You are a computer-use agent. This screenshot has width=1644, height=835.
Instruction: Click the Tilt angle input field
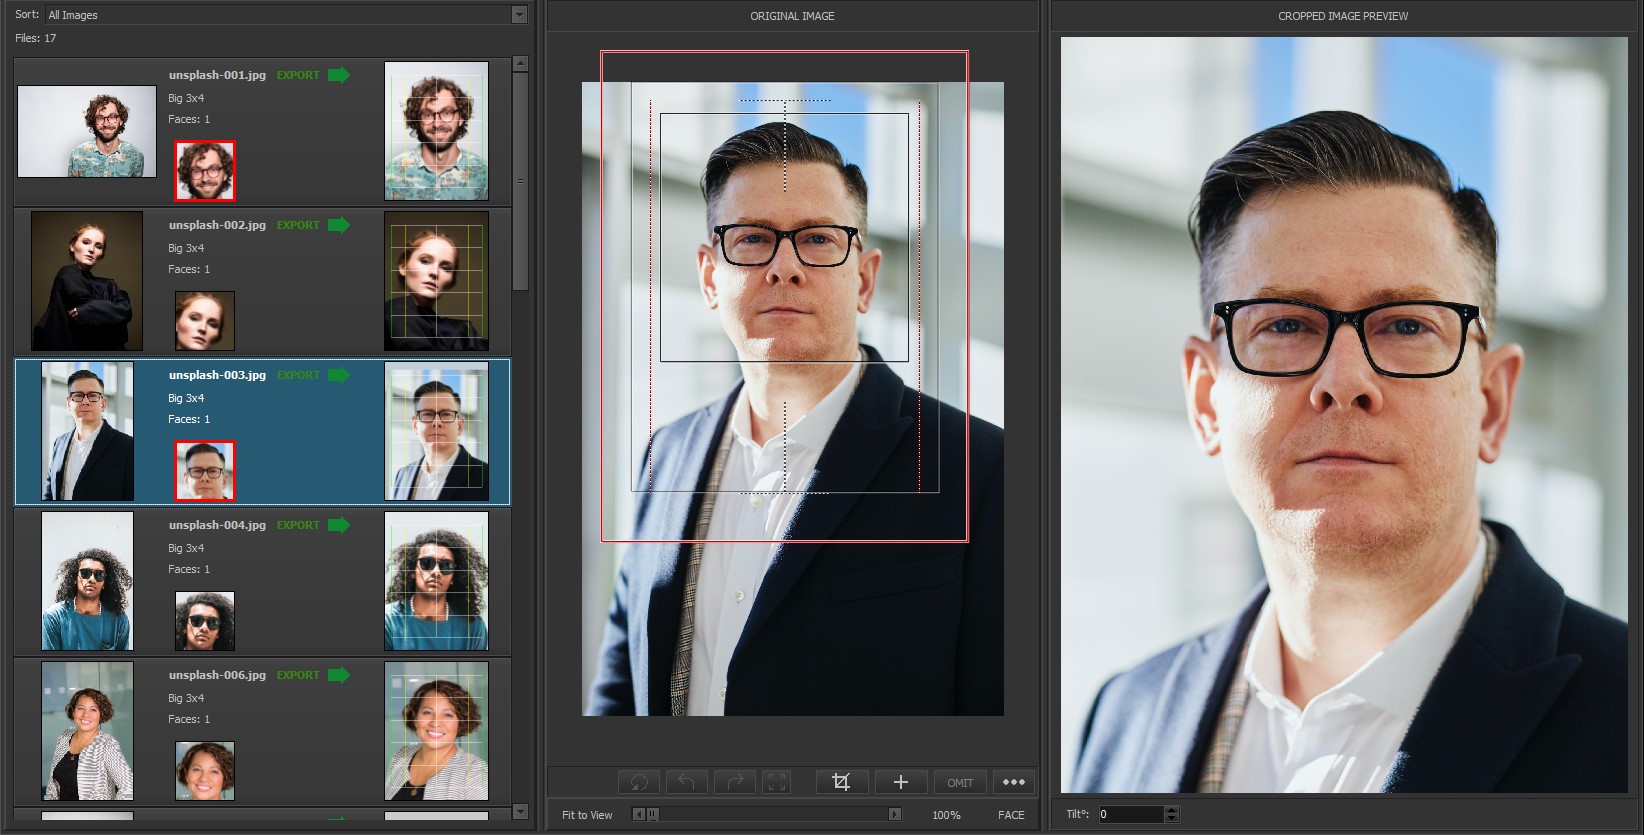1131,814
